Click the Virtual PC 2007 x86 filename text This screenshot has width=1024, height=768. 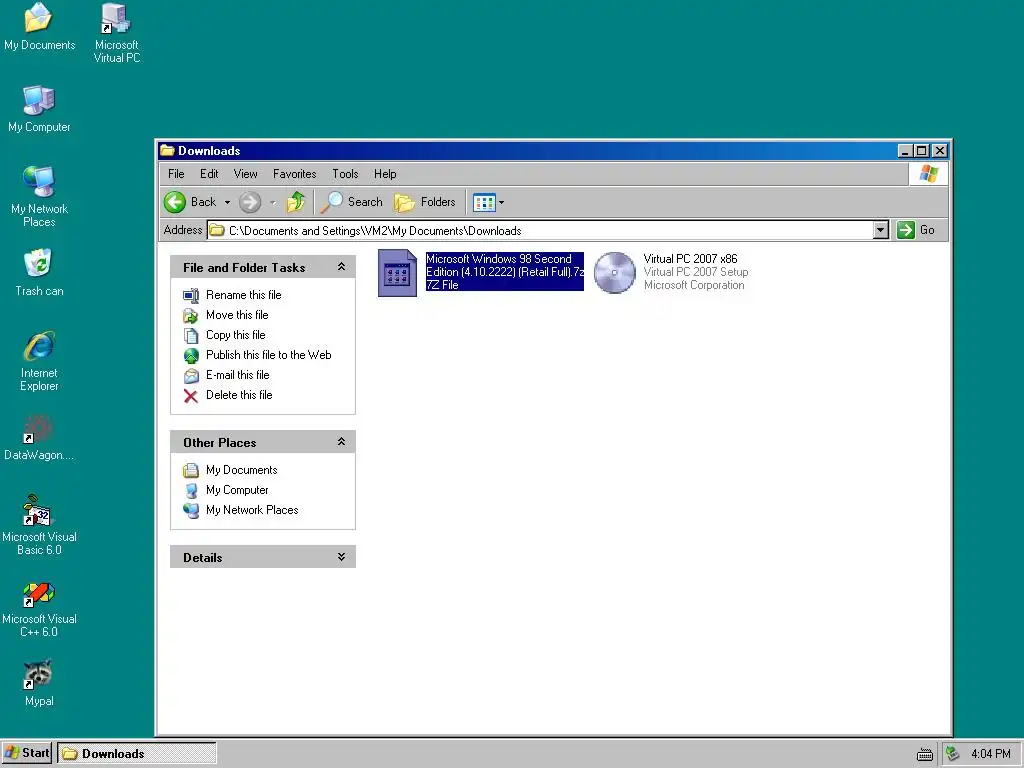point(690,259)
